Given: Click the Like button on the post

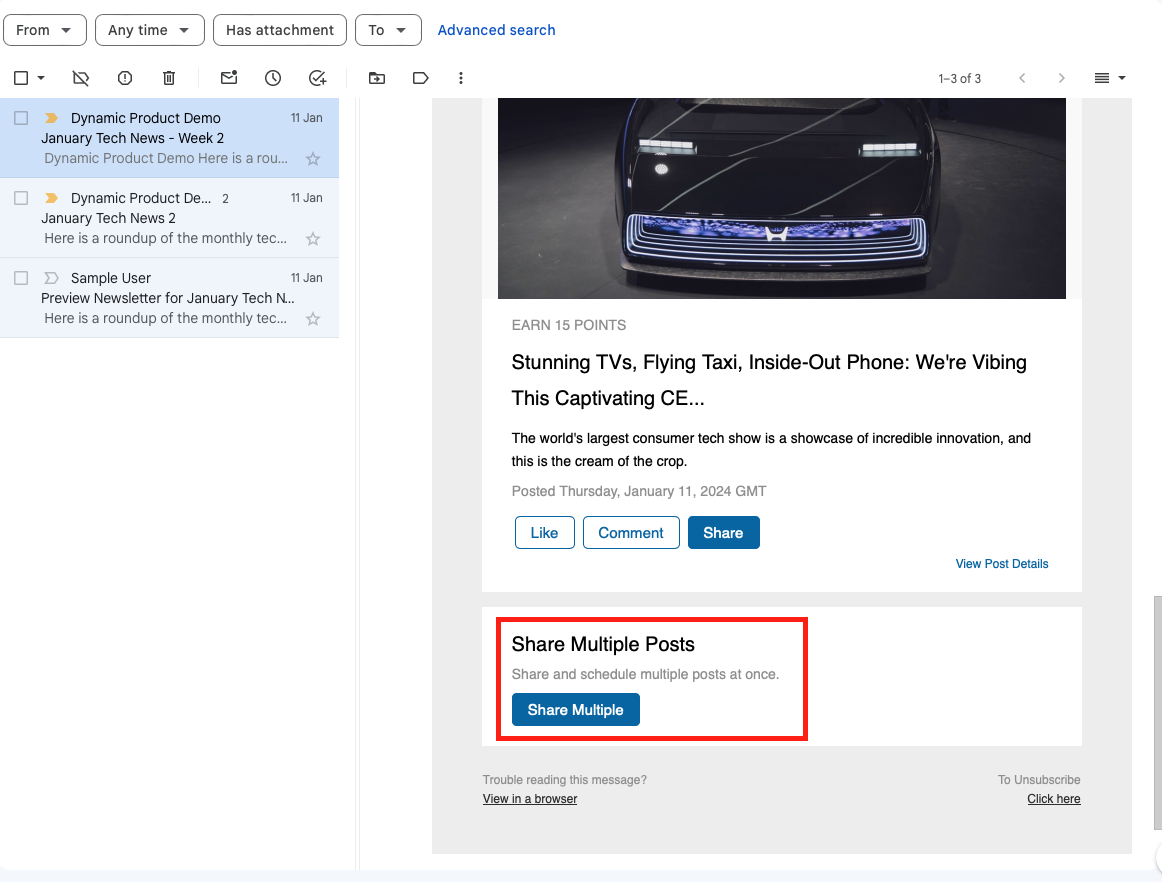Looking at the screenshot, I should (x=545, y=533).
